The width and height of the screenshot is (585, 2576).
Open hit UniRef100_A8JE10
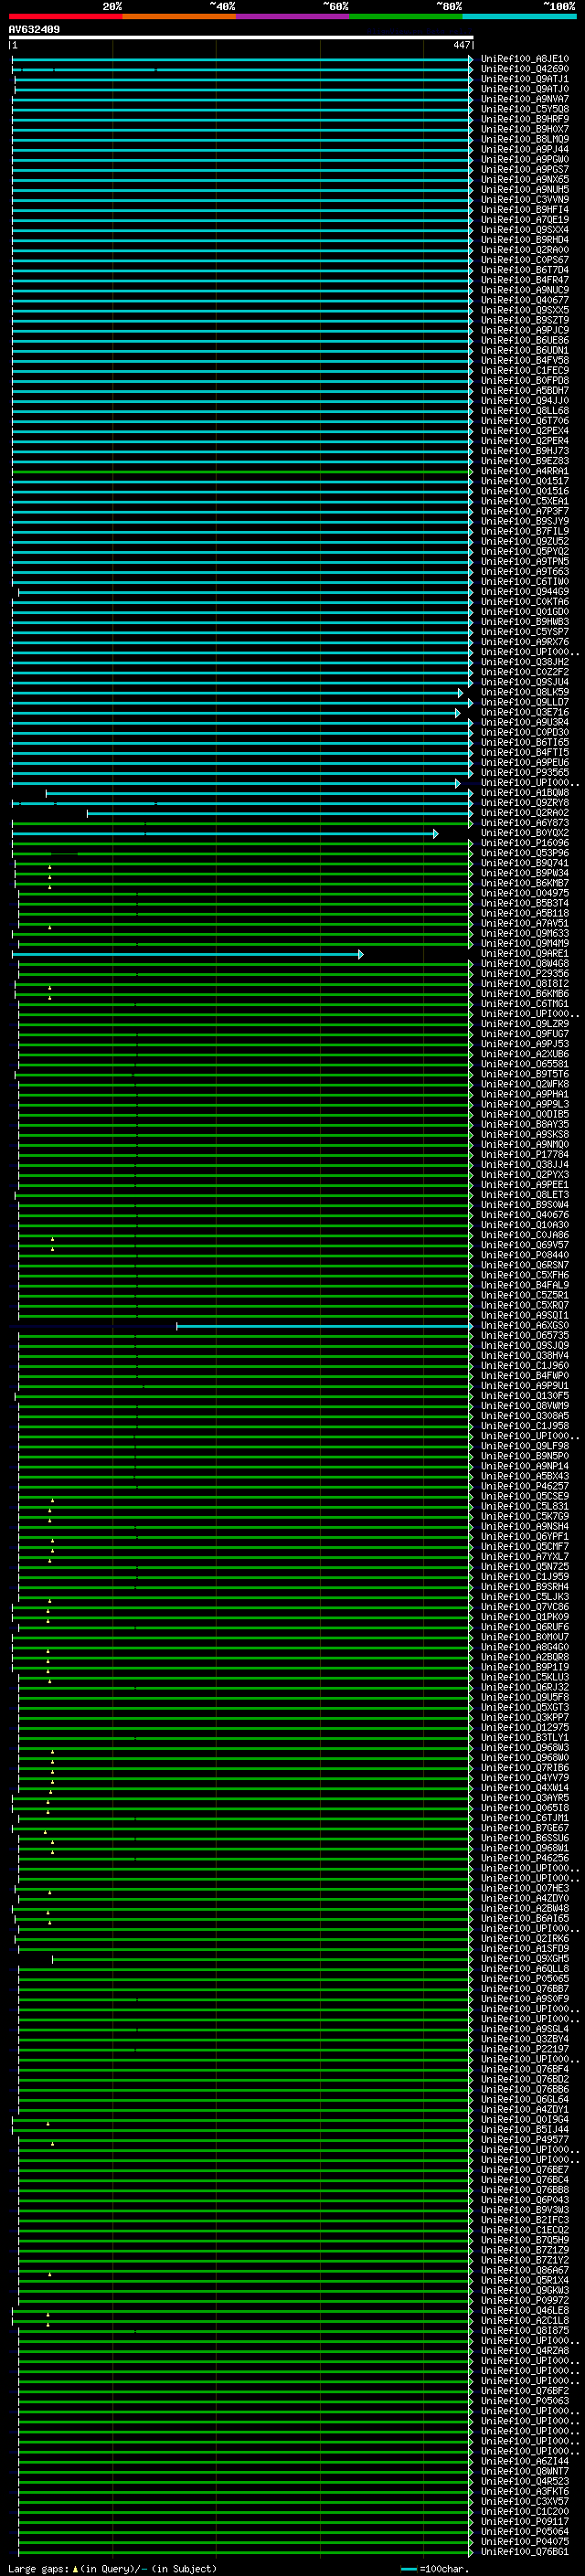point(524,59)
